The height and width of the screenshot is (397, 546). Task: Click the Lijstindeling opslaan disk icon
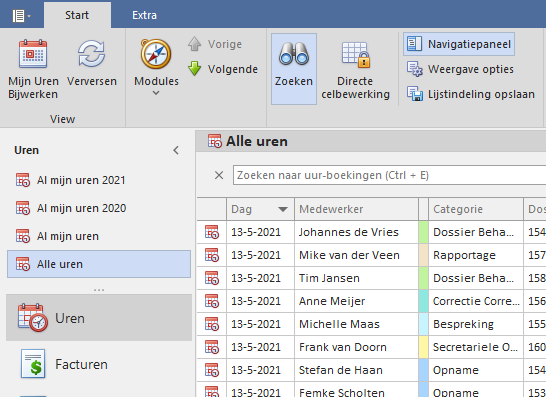(415, 94)
